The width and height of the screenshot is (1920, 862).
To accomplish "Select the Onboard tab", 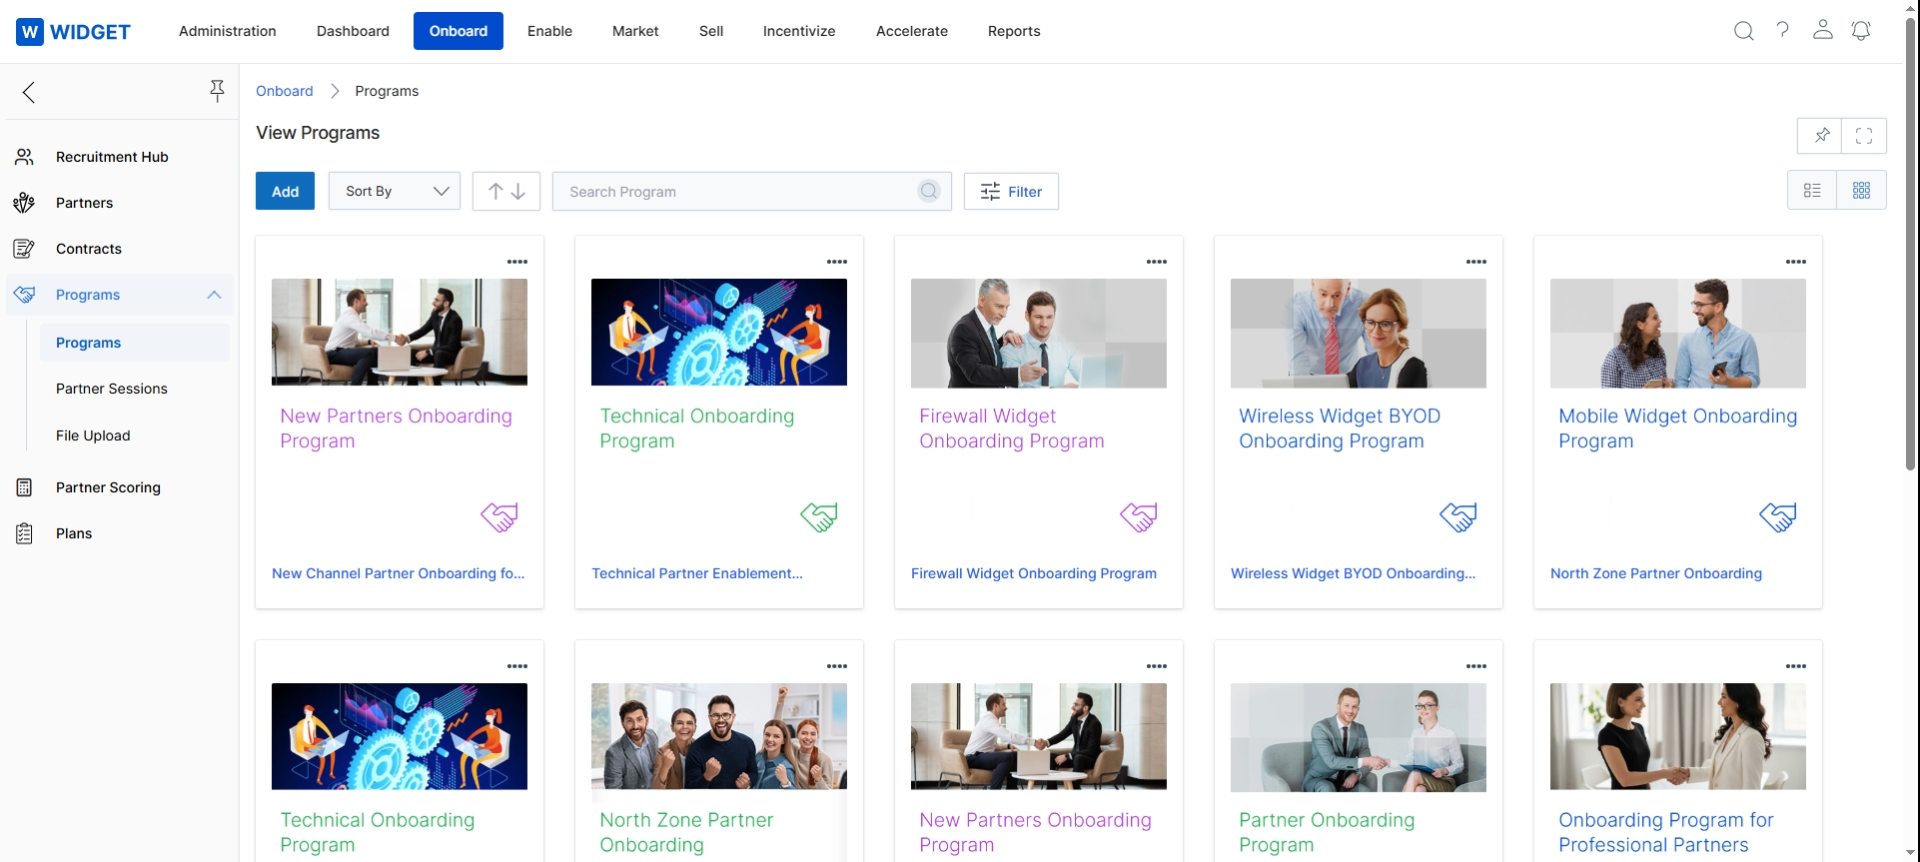I will pyautogui.click(x=459, y=31).
